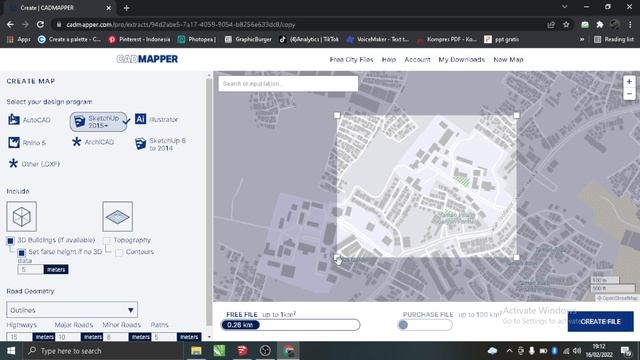The width and height of the screenshot is (640, 360).
Task: Open SketchUp from the taskbar
Action: [x=242, y=351]
